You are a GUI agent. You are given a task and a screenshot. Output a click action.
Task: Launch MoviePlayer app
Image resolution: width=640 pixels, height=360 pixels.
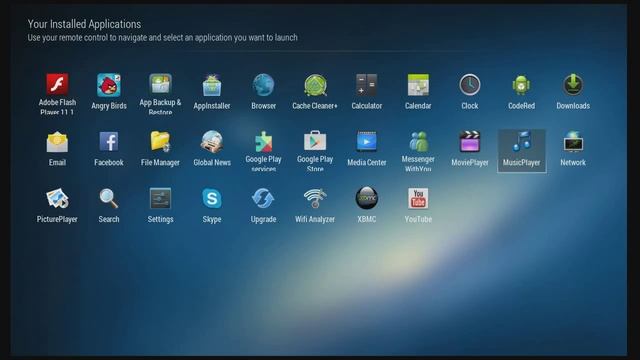tap(470, 149)
